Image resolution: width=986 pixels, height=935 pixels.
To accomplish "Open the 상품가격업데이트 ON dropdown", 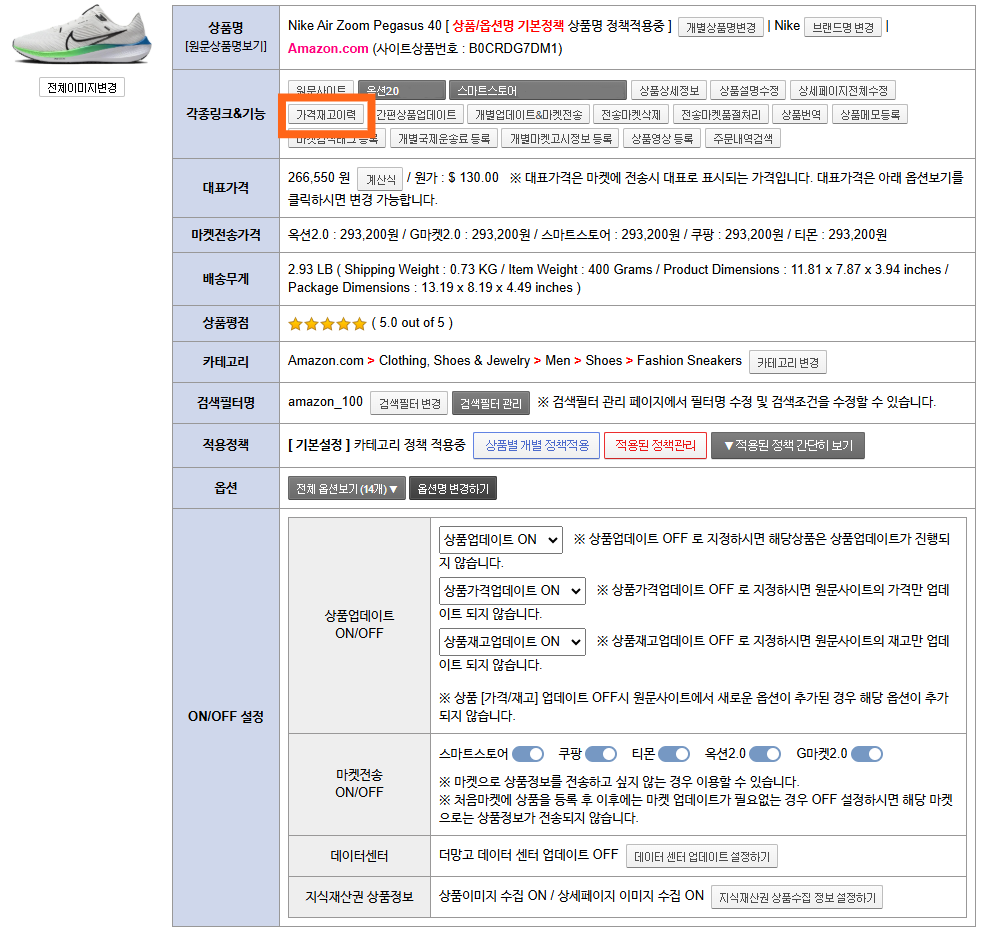I will [512, 590].
